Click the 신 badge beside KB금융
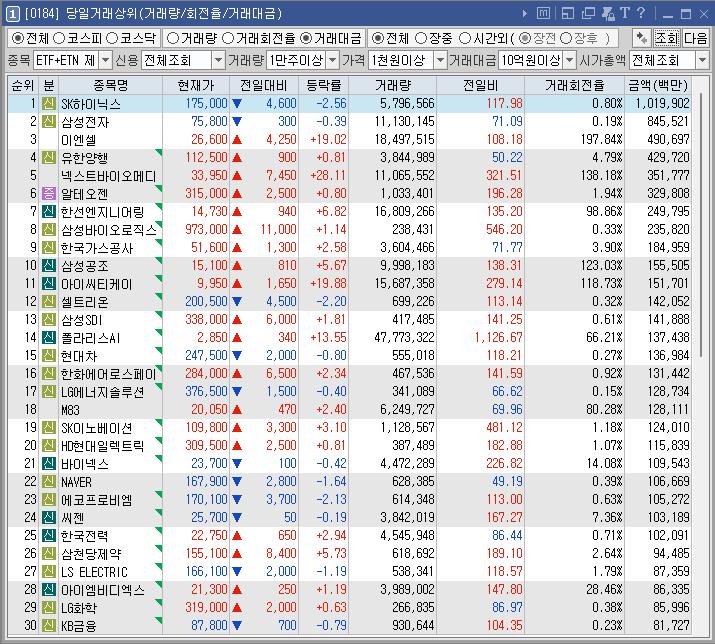 click(49, 625)
